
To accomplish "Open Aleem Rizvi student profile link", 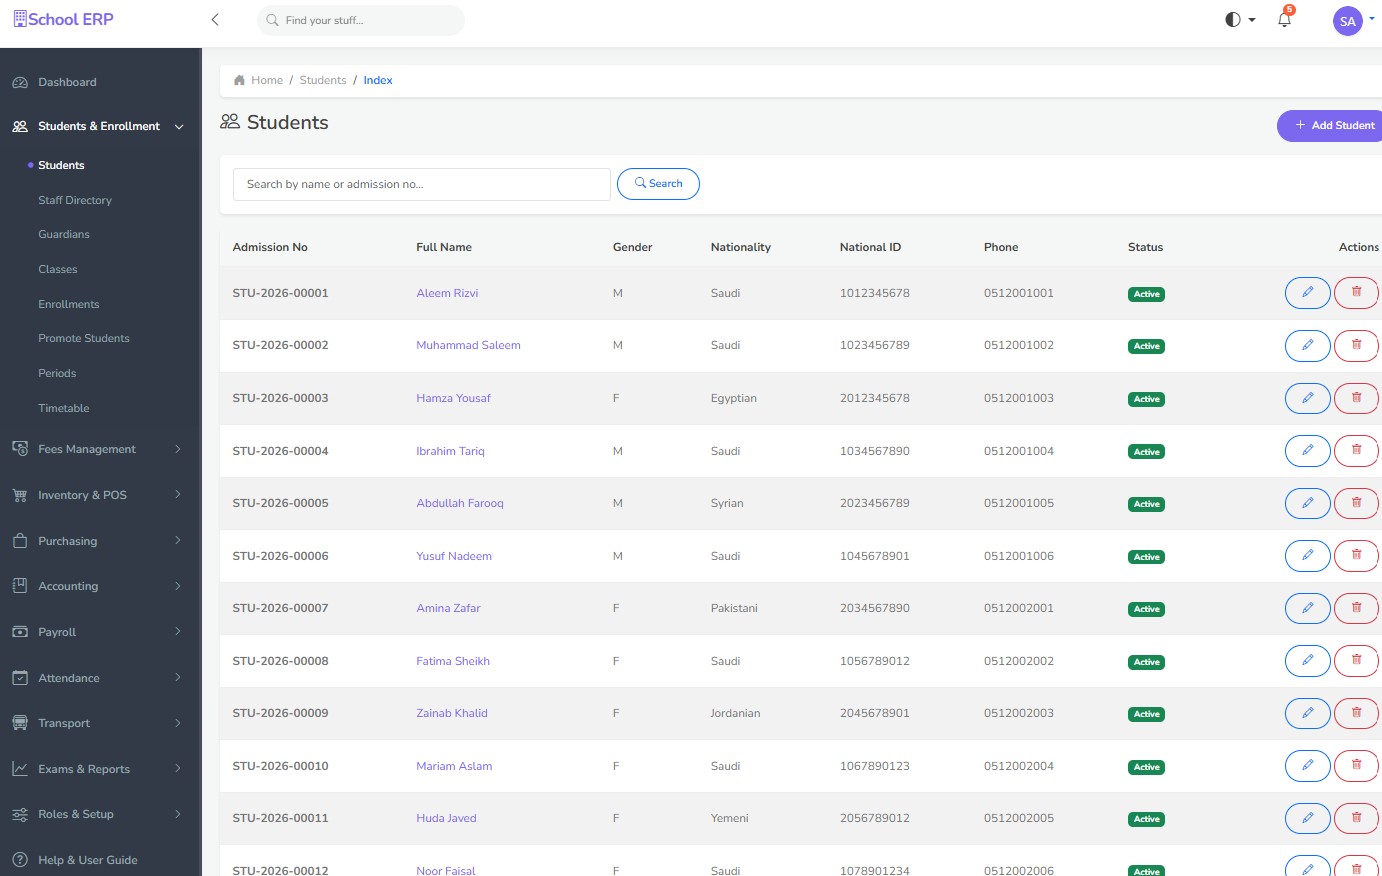I will 447,293.
